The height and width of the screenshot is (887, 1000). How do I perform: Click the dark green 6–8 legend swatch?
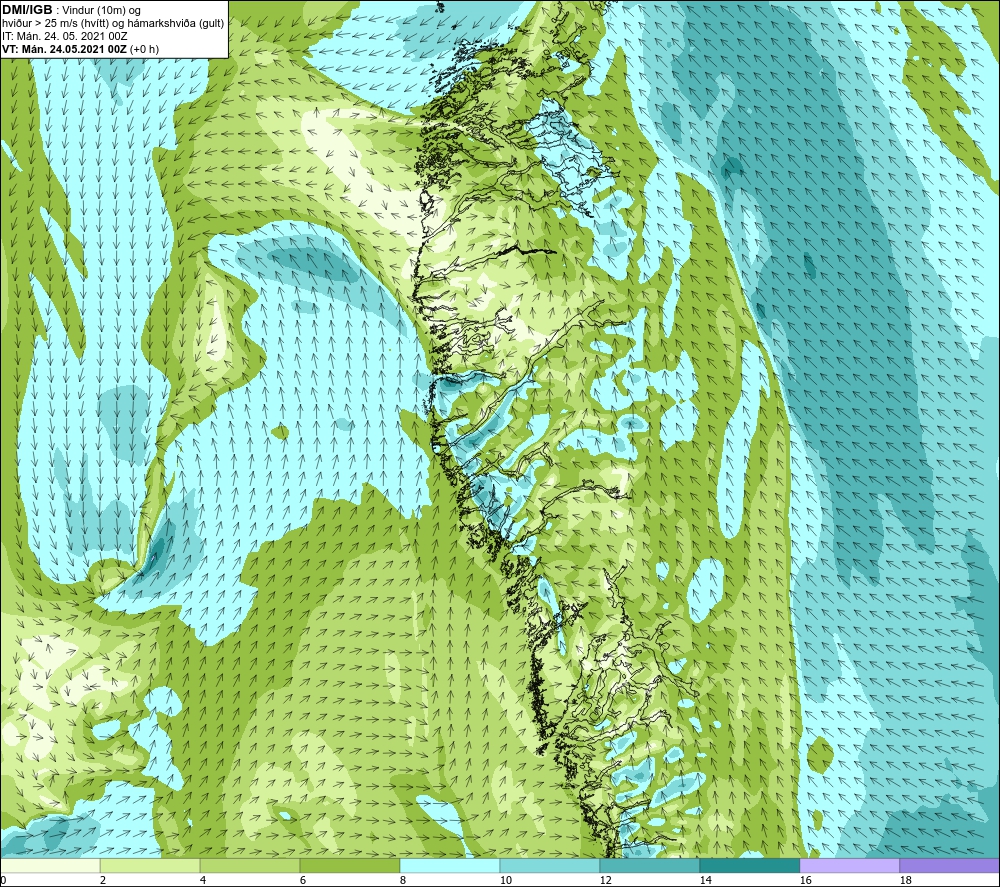tap(350, 865)
